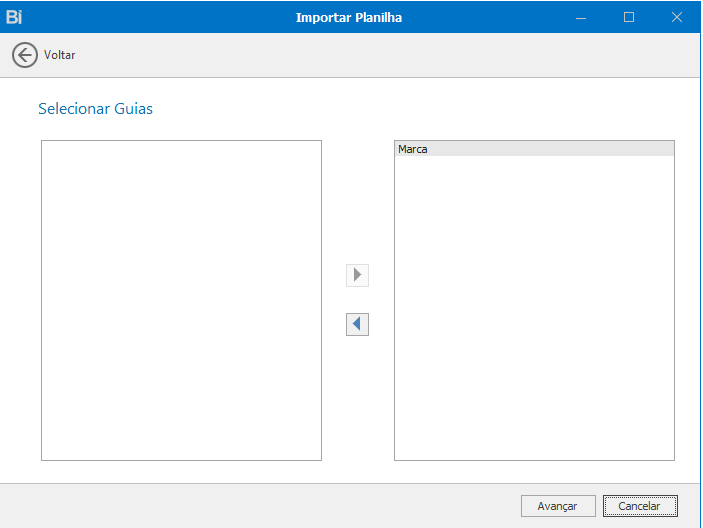The image size is (703, 528).
Task: Click the Selecionar Guias heading
Action: coord(96,108)
